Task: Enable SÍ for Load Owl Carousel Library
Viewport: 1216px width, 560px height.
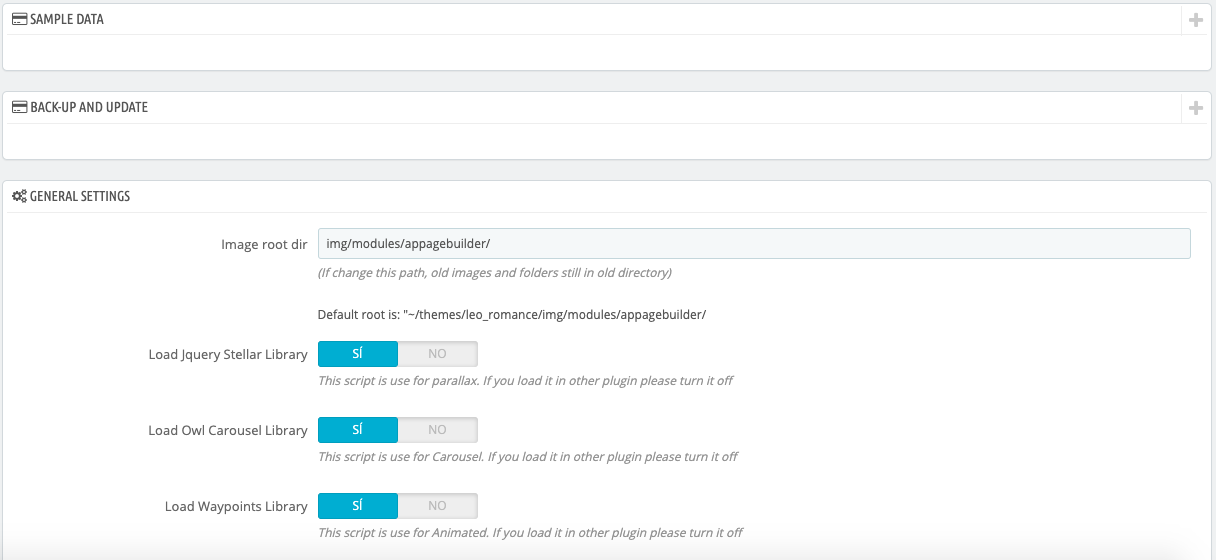Action: pos(358,430)
